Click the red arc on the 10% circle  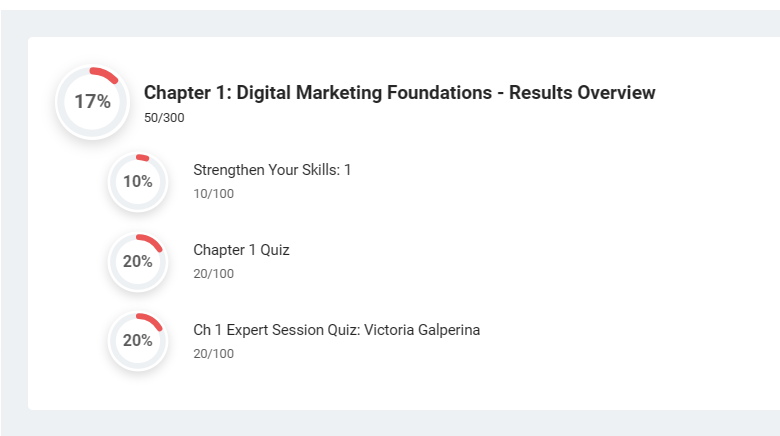pos(143,158)
